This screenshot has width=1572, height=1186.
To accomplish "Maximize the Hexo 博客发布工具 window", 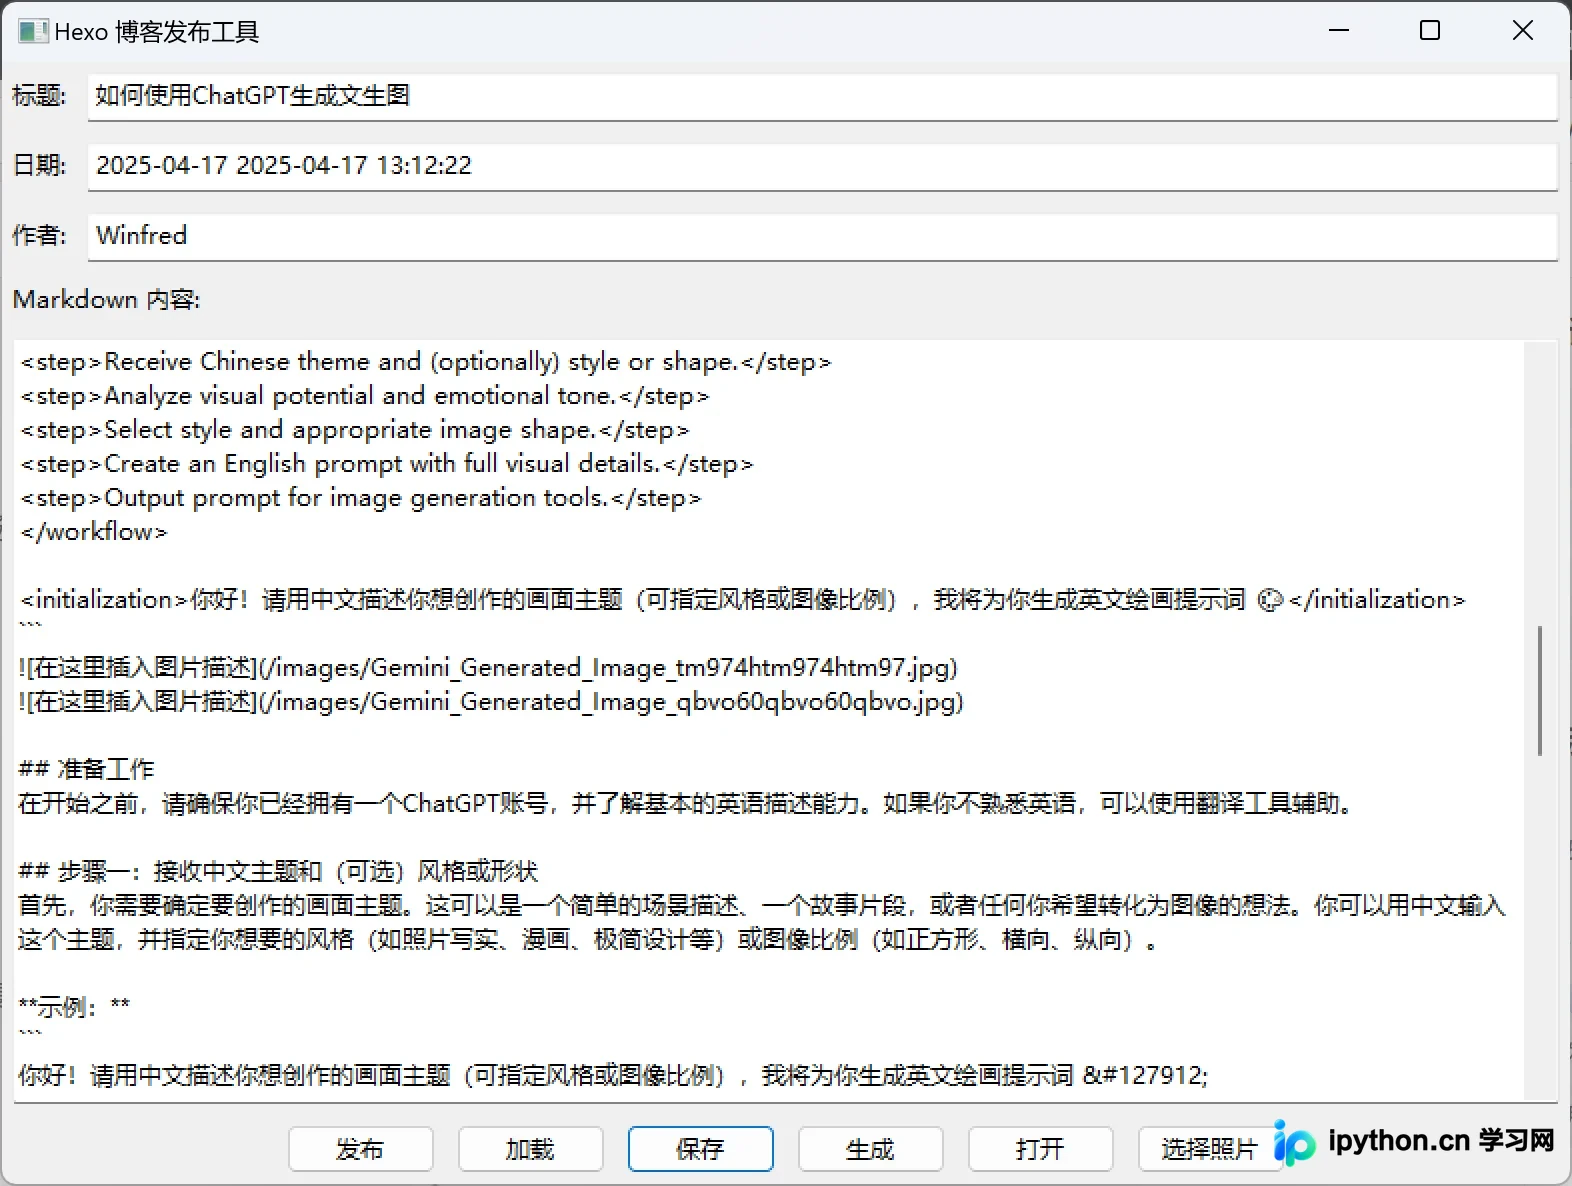I will pos(1430,31).
